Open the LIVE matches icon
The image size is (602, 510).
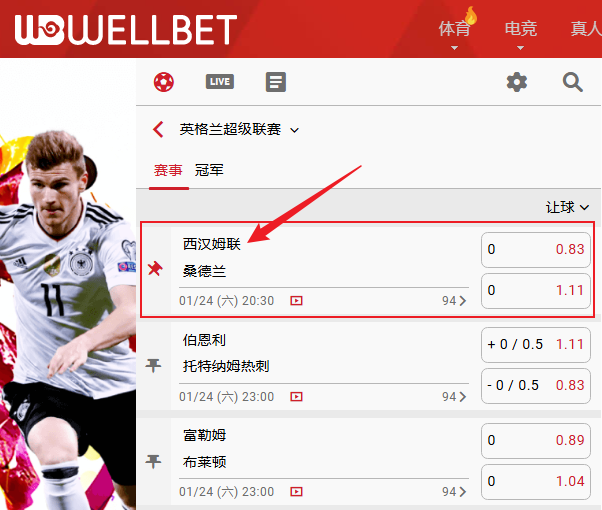coord(220,82)
